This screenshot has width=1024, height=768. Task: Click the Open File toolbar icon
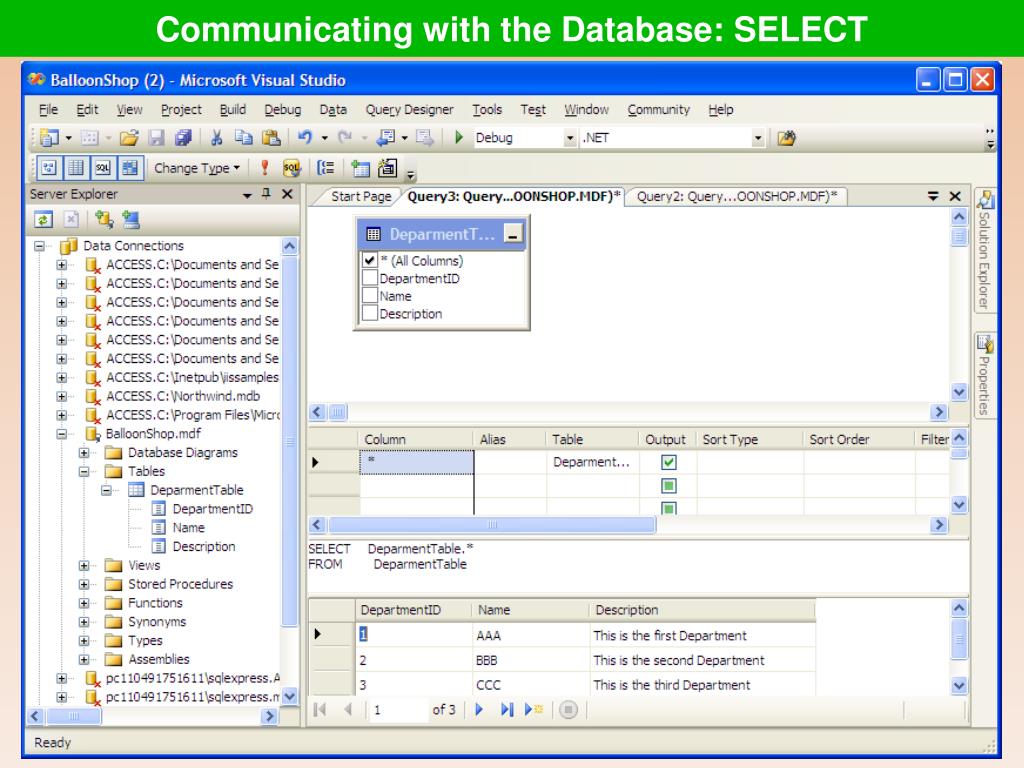(x=129, y=138)
